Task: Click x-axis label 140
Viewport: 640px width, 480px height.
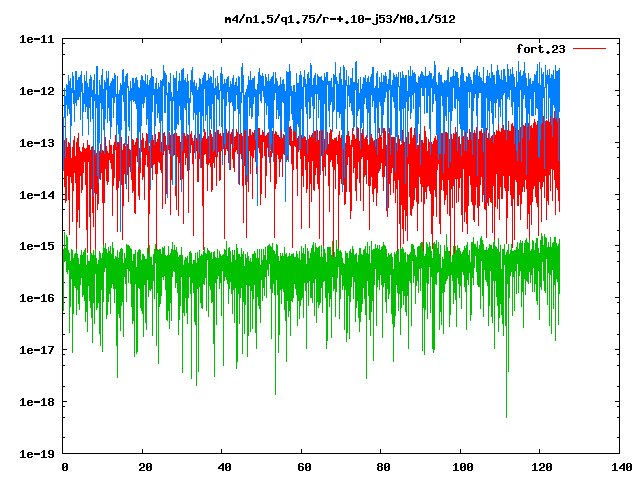Action: (x=622, y=467)
